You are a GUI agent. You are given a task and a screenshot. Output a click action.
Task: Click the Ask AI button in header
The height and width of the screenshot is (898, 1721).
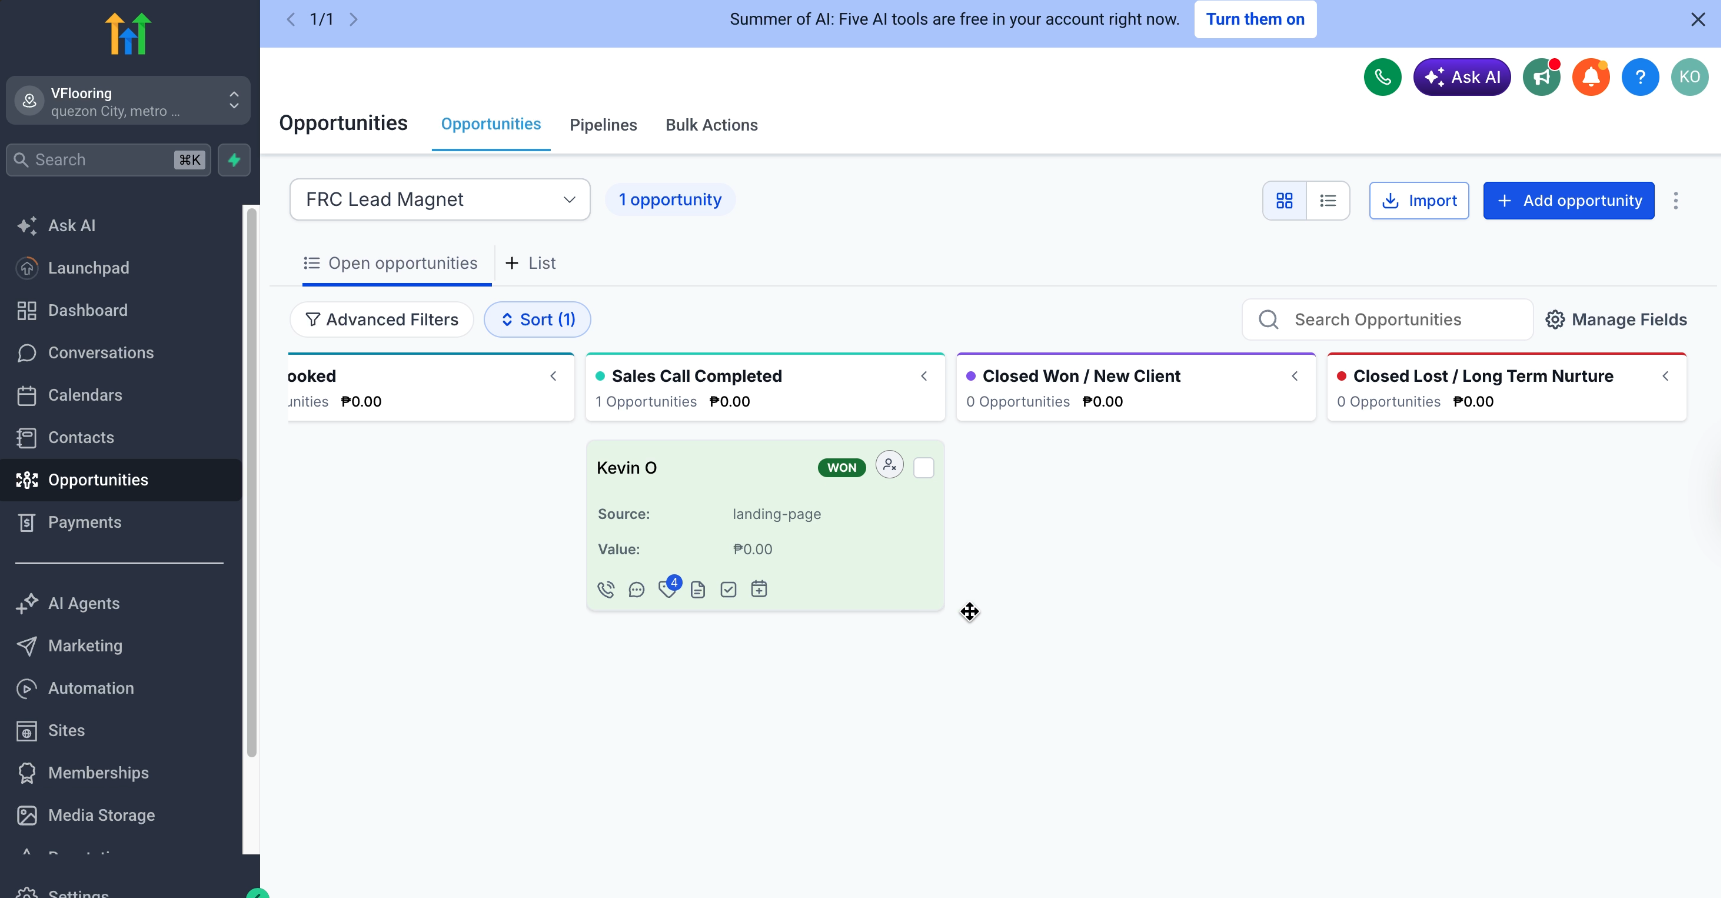(x=1462, y=77)
